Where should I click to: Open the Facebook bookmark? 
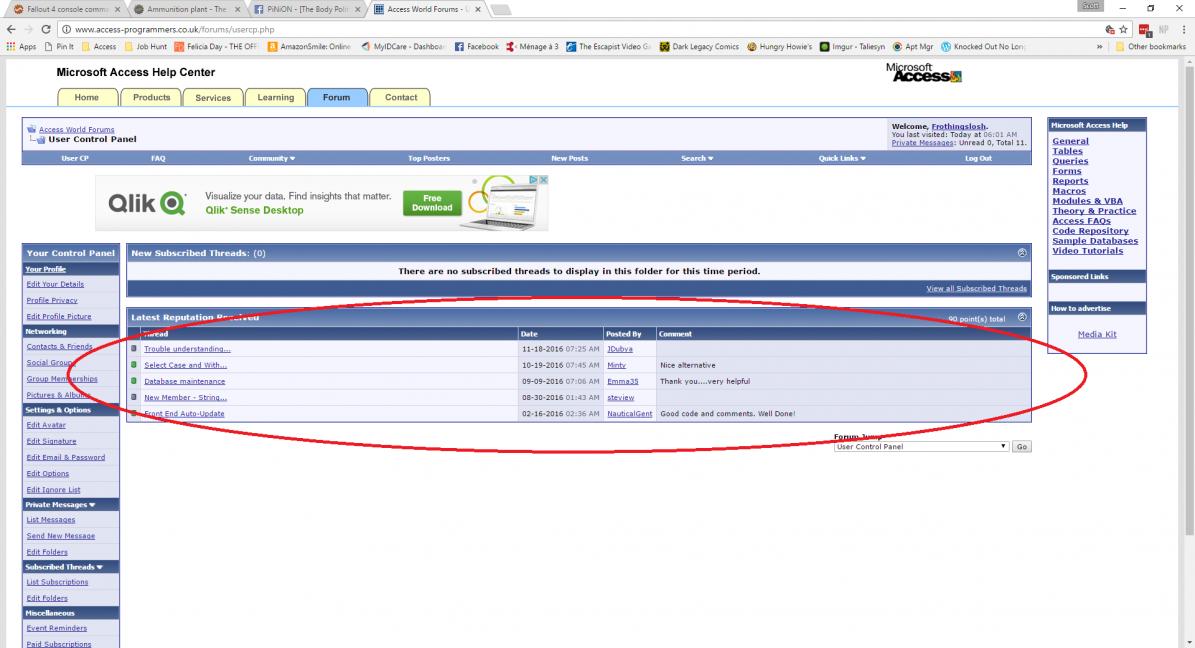[476, 47]
